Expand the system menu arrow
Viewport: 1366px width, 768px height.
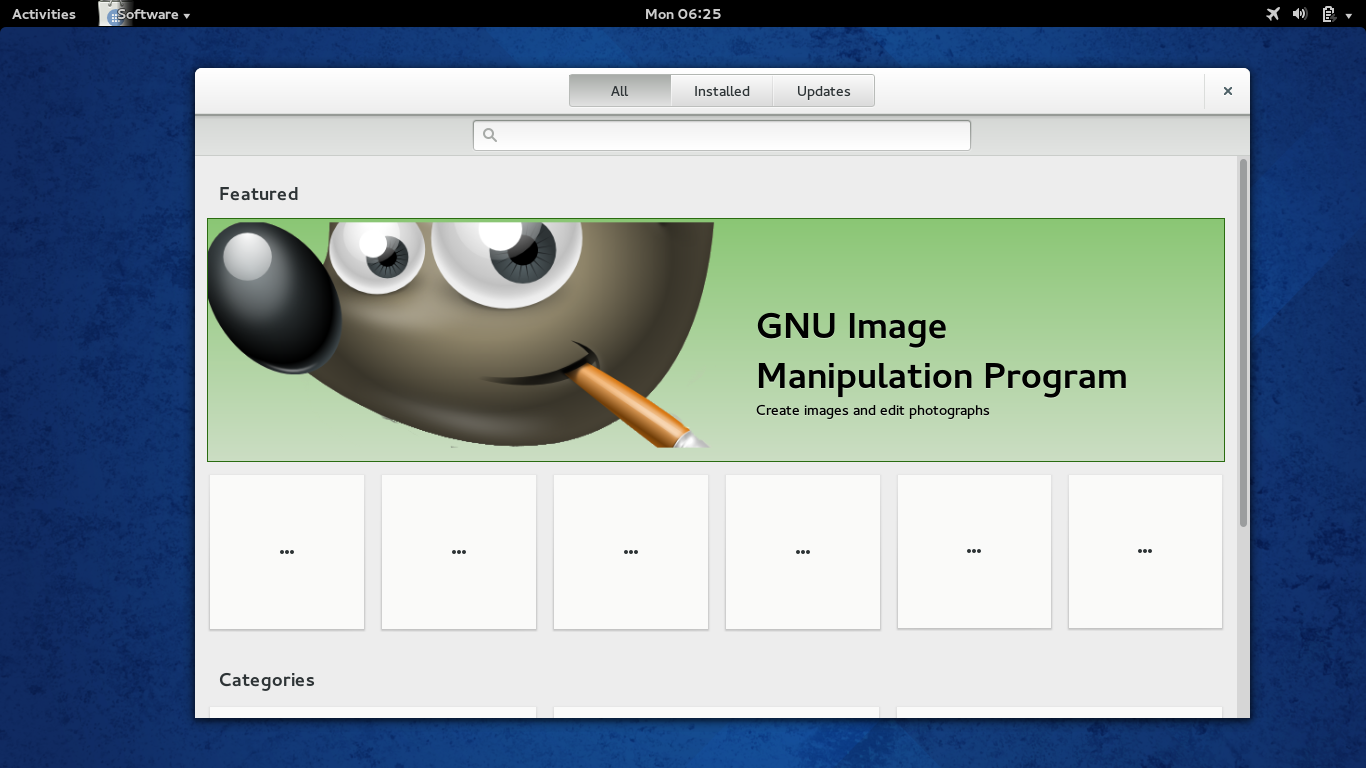1349,15
